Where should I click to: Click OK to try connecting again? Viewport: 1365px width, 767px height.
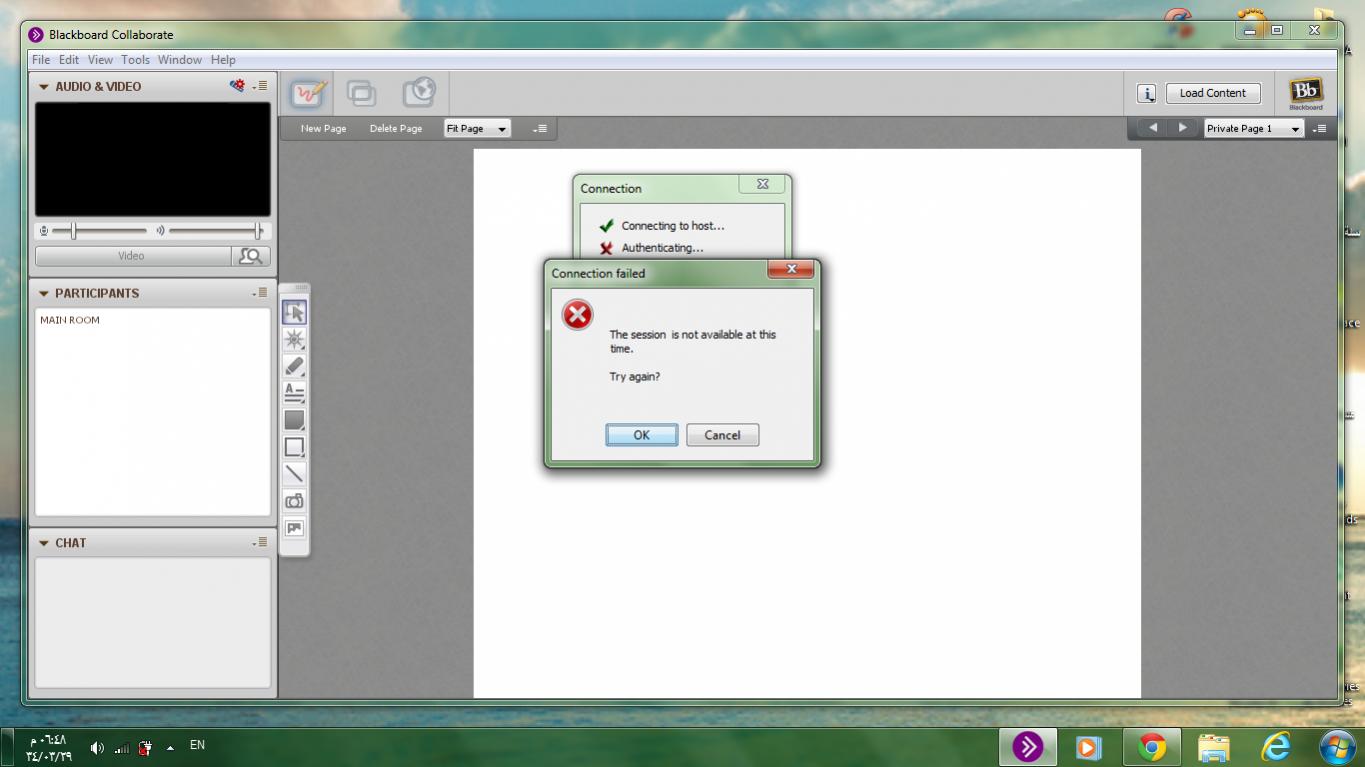642,435
